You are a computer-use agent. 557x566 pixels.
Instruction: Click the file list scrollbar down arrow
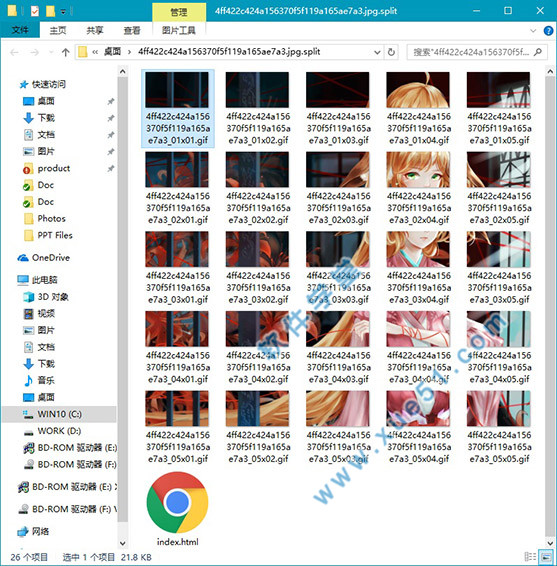tap(550, 543)
